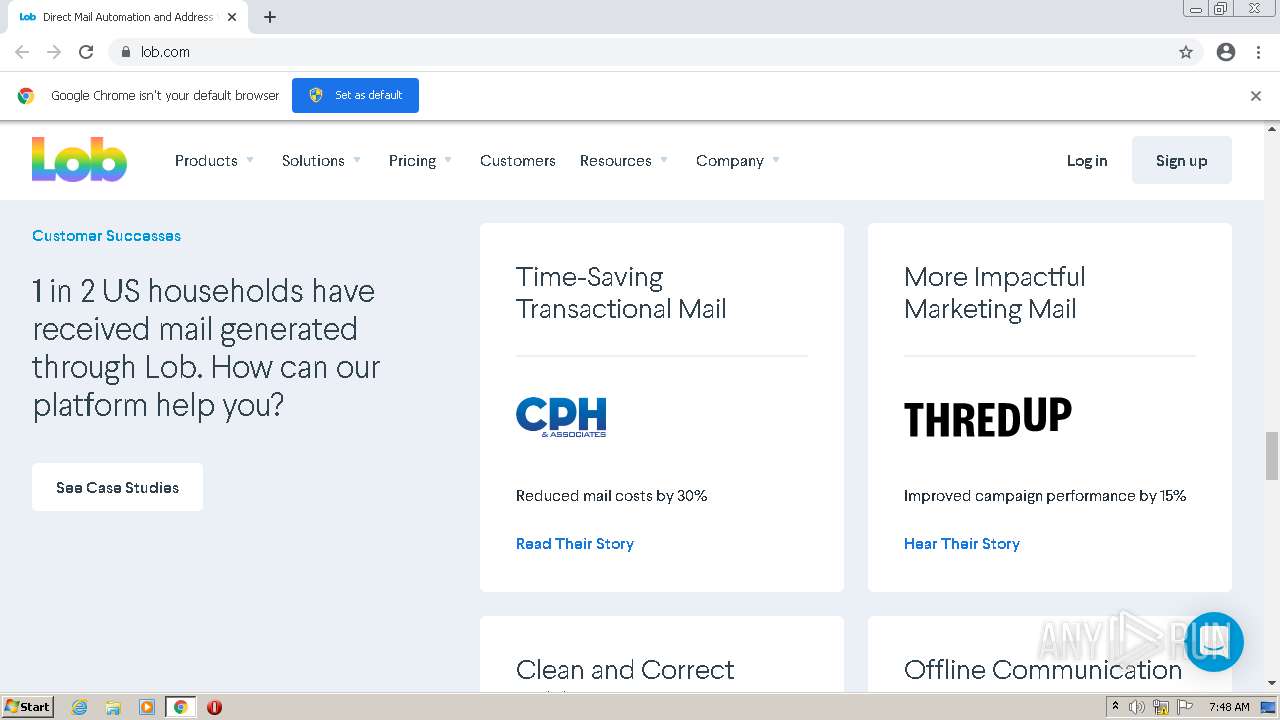This screenshot has height=720, width=1280.
Task: Click Set as default button
Action: click(355, 95)
